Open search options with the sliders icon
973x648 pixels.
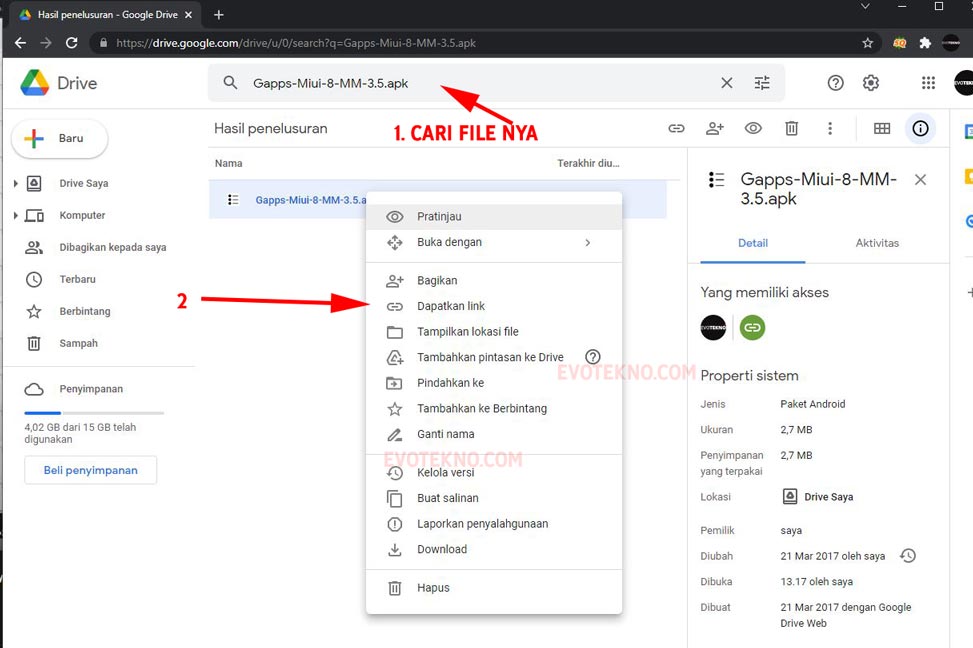pos(762,83)
